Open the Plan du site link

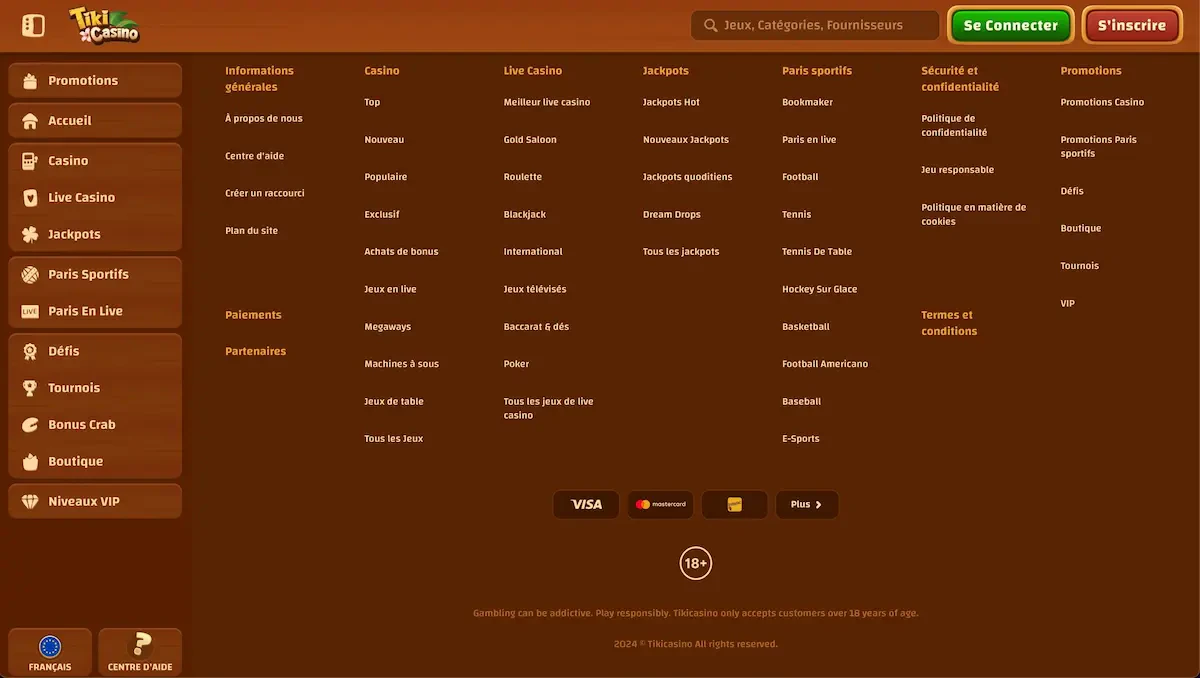[252, 231]
